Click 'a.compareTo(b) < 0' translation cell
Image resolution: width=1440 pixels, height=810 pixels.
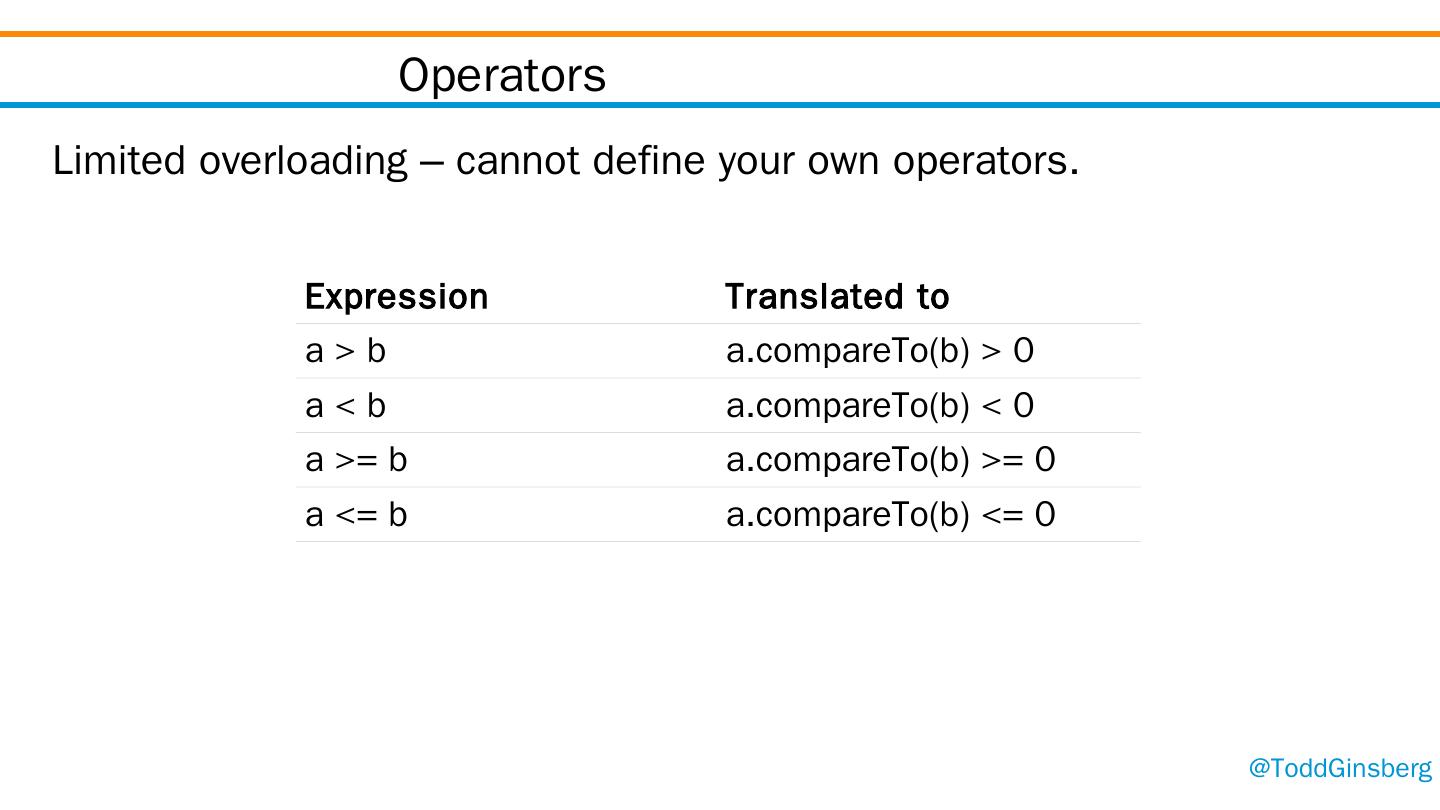(879, 406)
